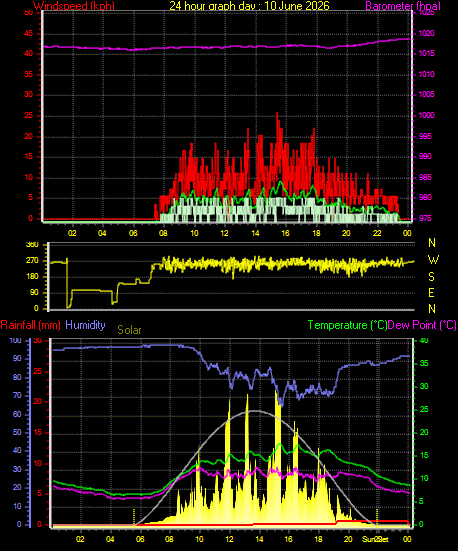Click the "1010" barometer axis value
Screen dimensions: 458x551
coord(427,74)
